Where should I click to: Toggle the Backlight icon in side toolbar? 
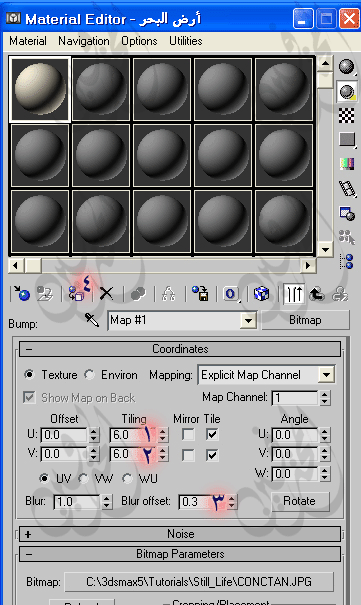[346, 91]
